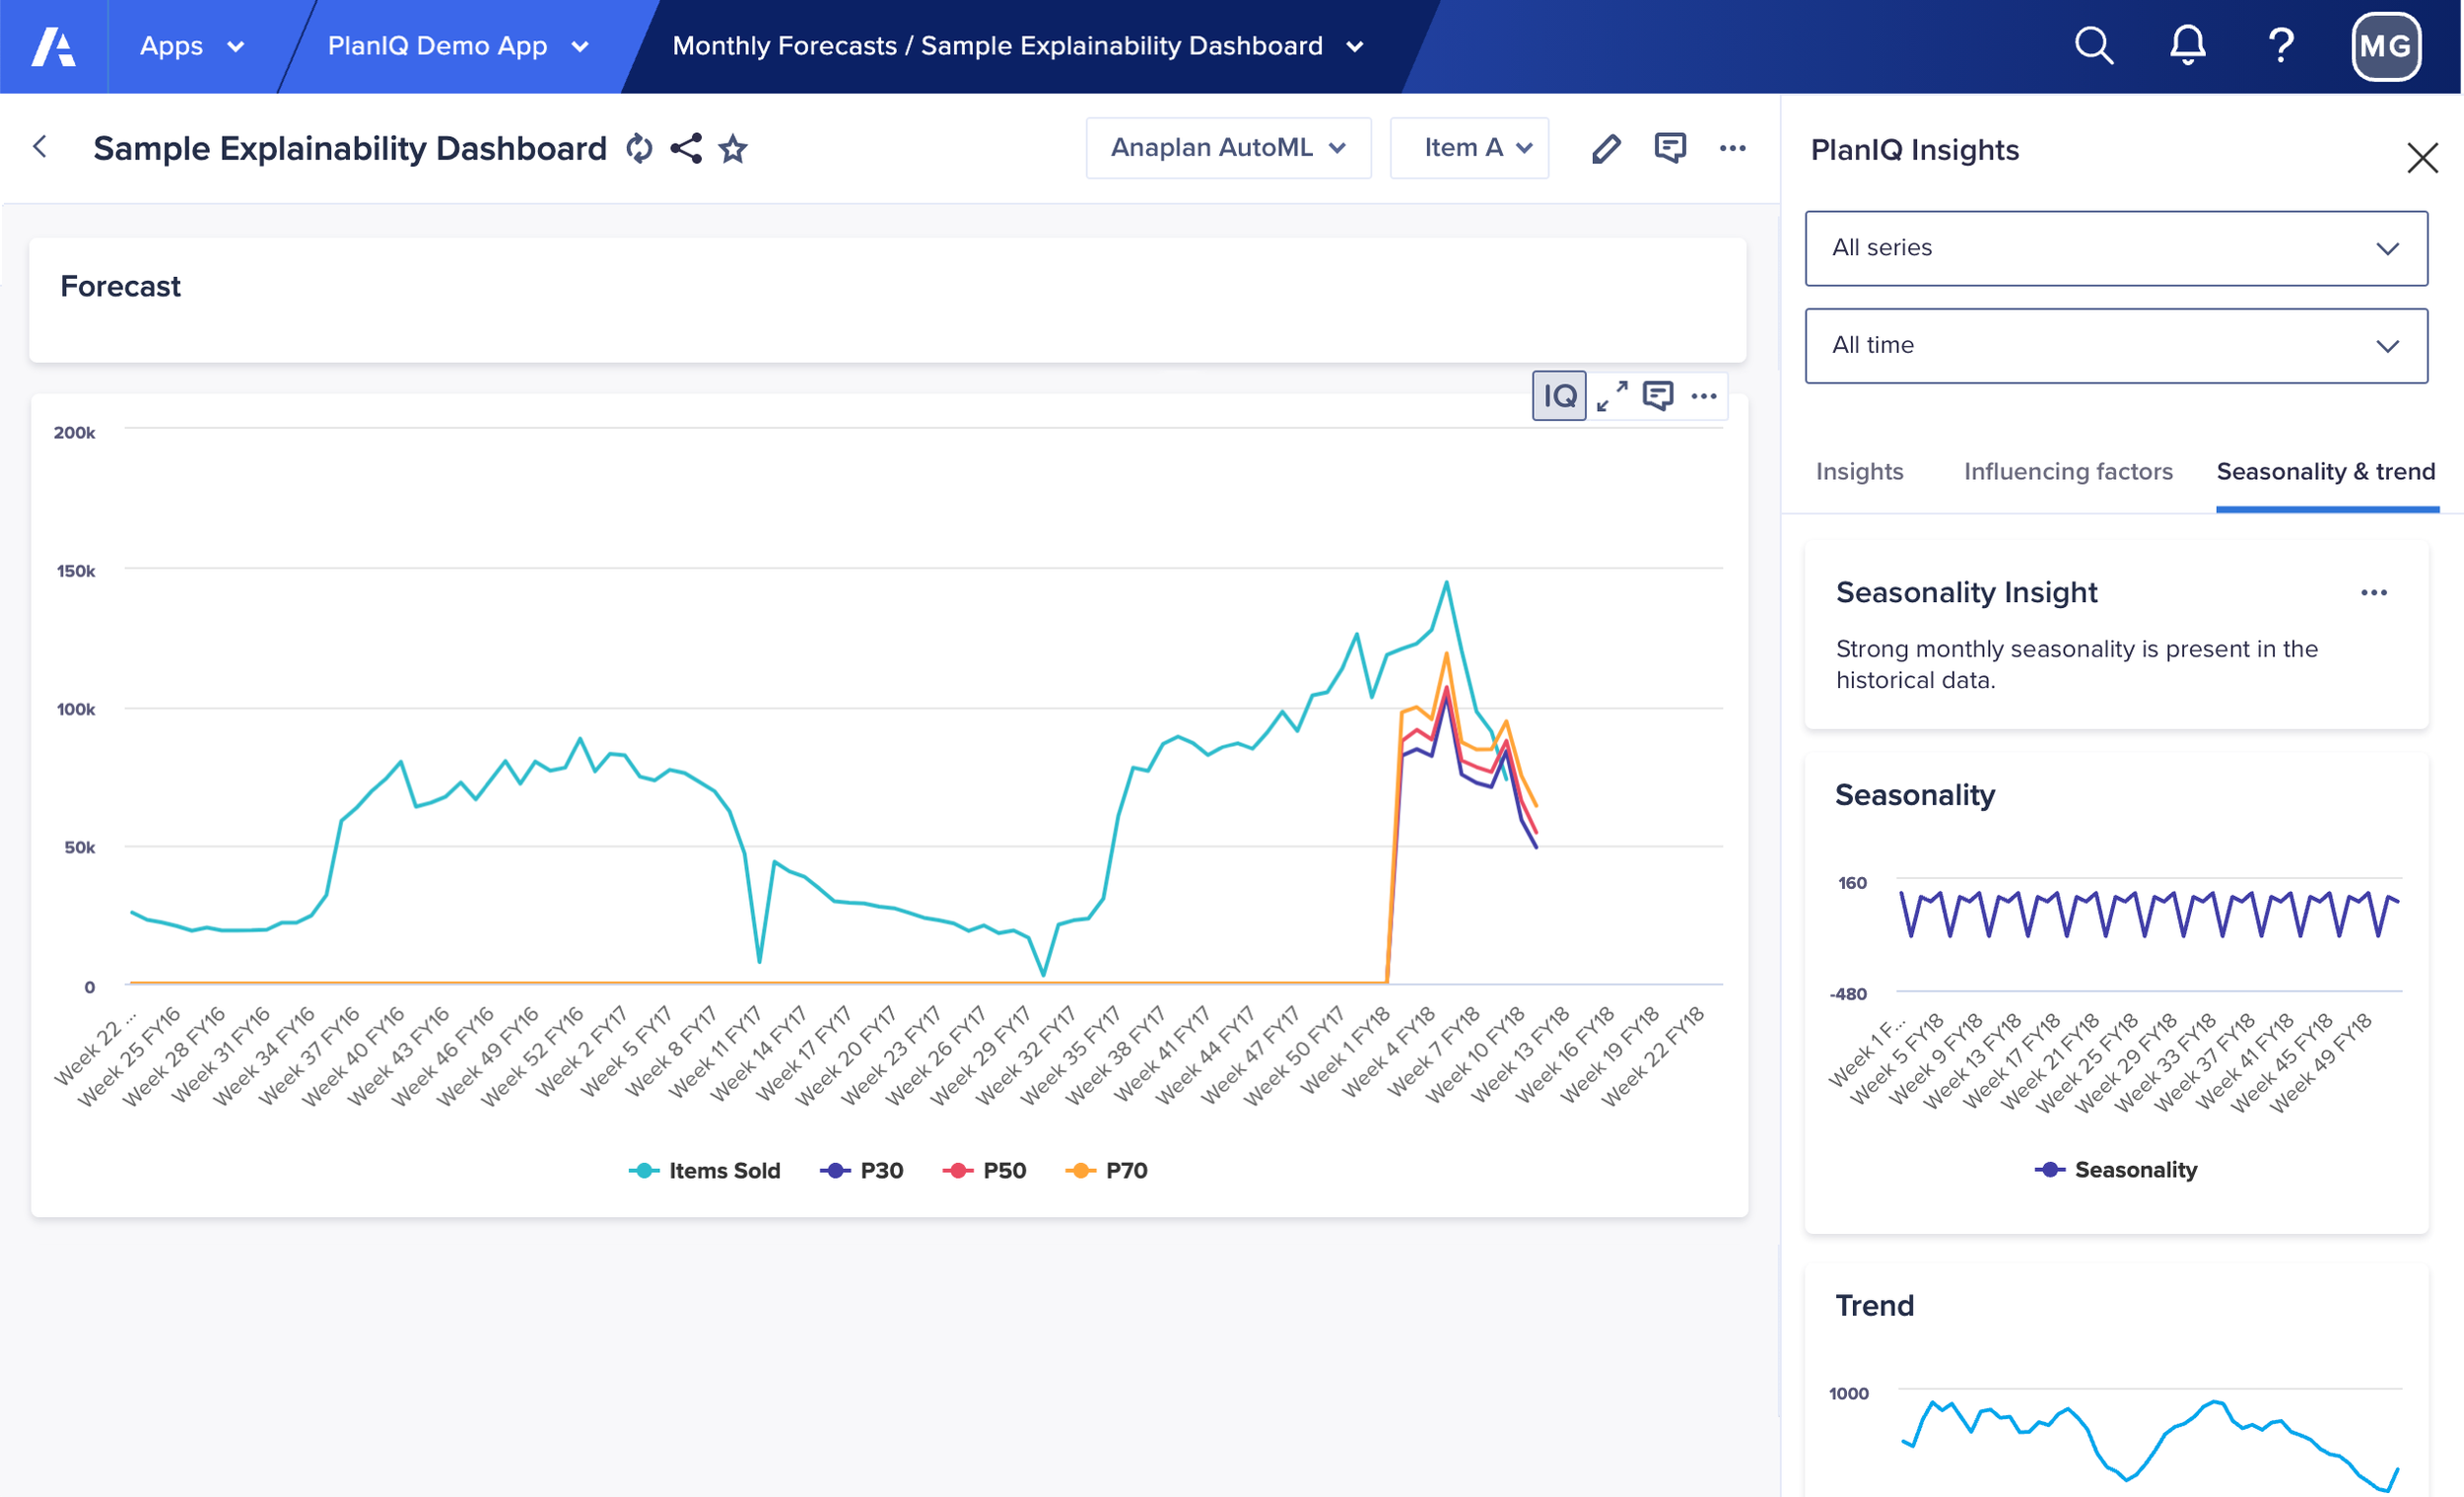The height and width of the screenshot is (1497, 2464).
Task: Expand the All series dropdown
Action: pyautogui.click(x=2115, y=248)
